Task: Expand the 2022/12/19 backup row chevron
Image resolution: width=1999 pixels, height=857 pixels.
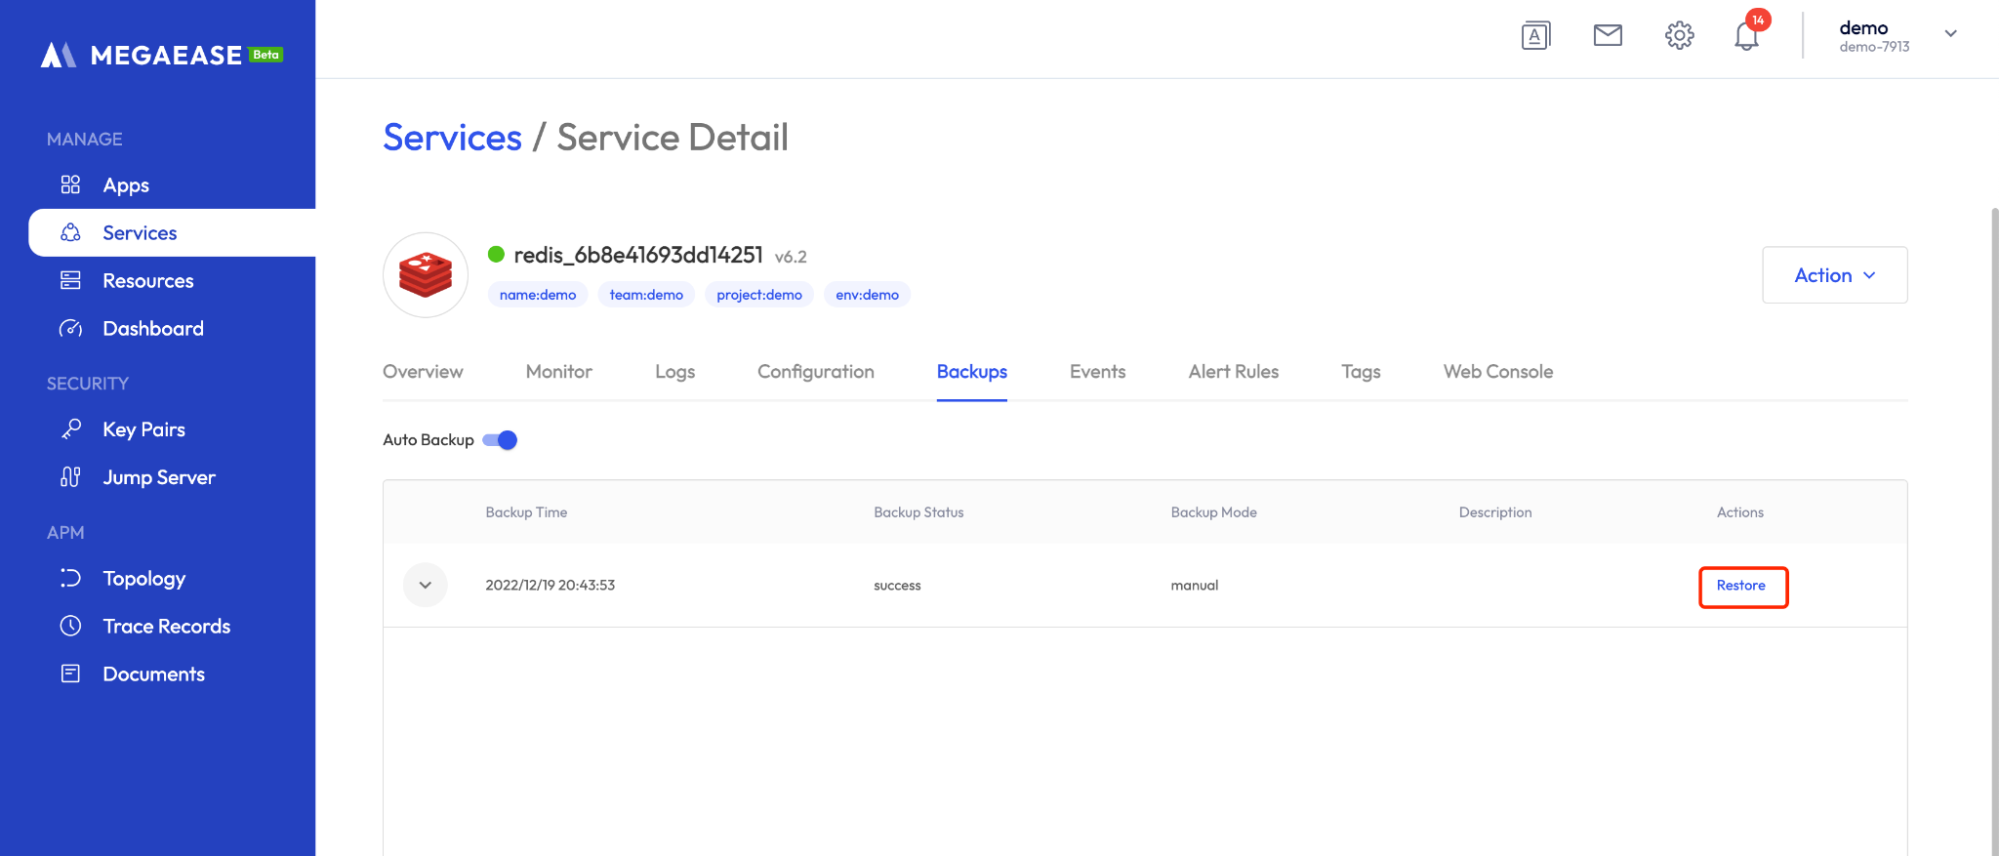Action: click(425, 585)
